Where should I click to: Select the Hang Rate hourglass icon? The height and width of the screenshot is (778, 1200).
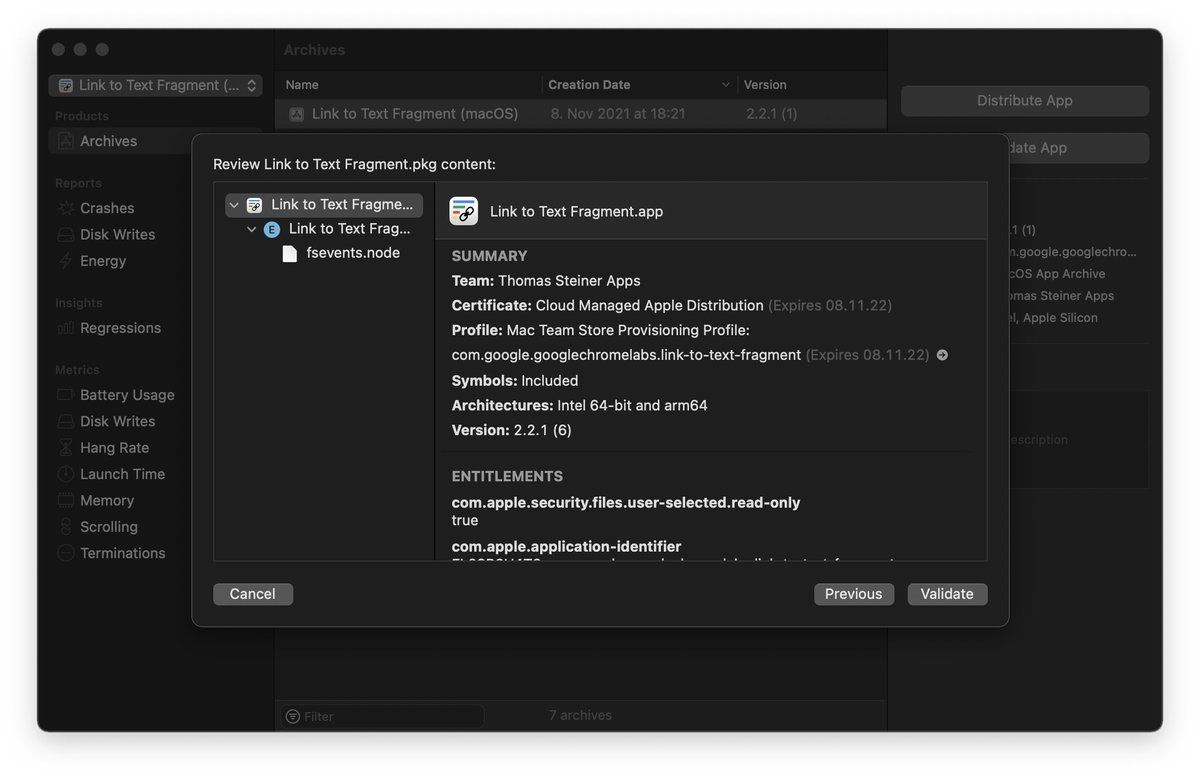pos(66,448)
